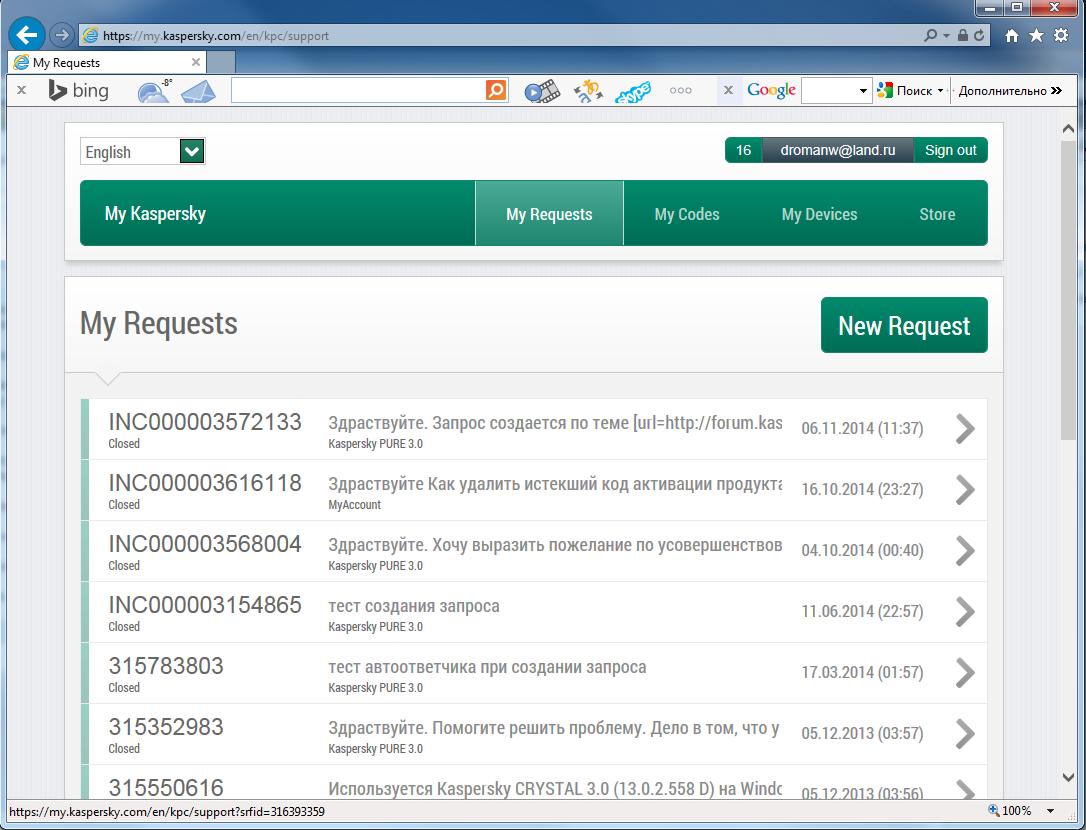1086x830 pixels.
Task: Click the 'MyAccount' product label
Action: pyautogui.click(x=355, y=504)
